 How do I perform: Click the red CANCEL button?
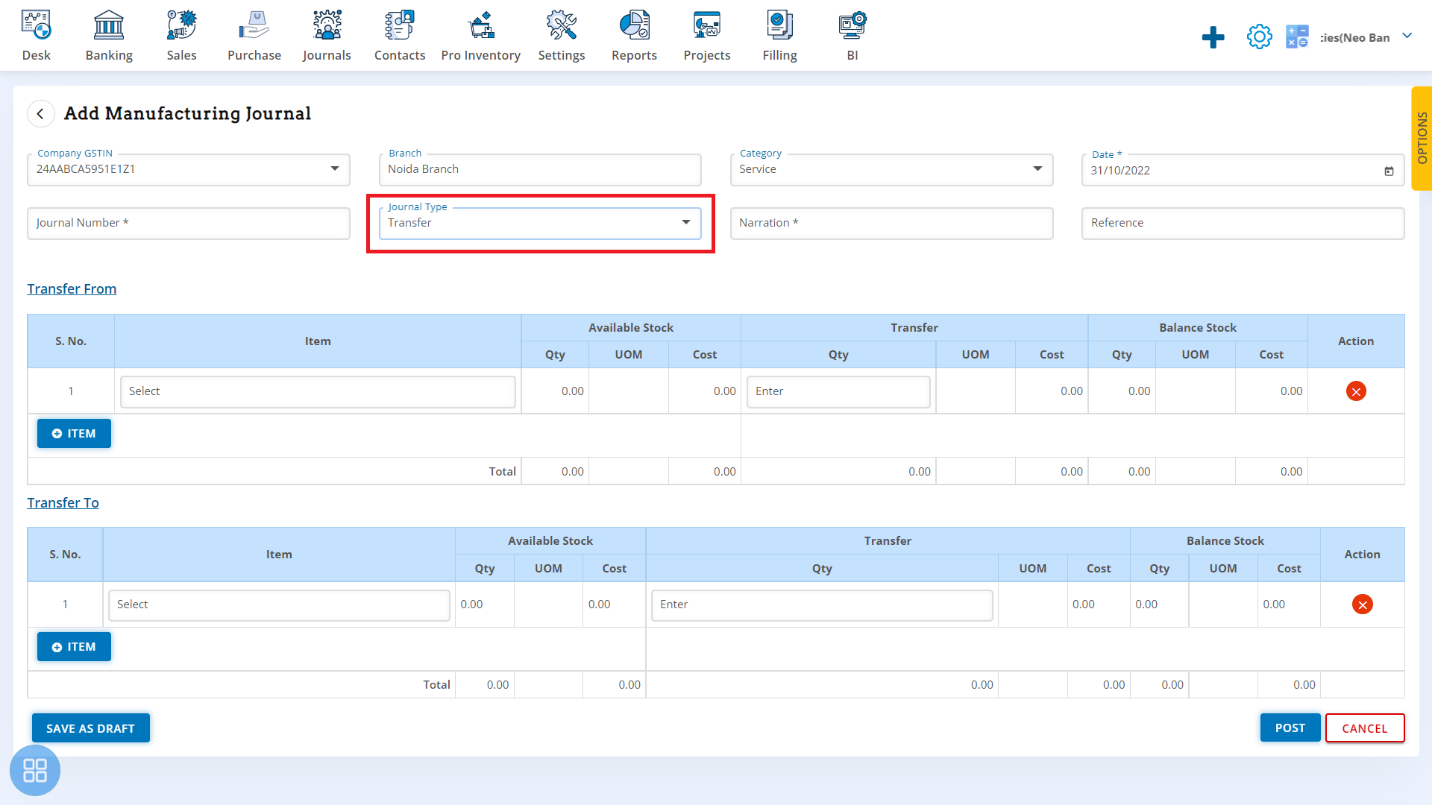[1365, 728]
